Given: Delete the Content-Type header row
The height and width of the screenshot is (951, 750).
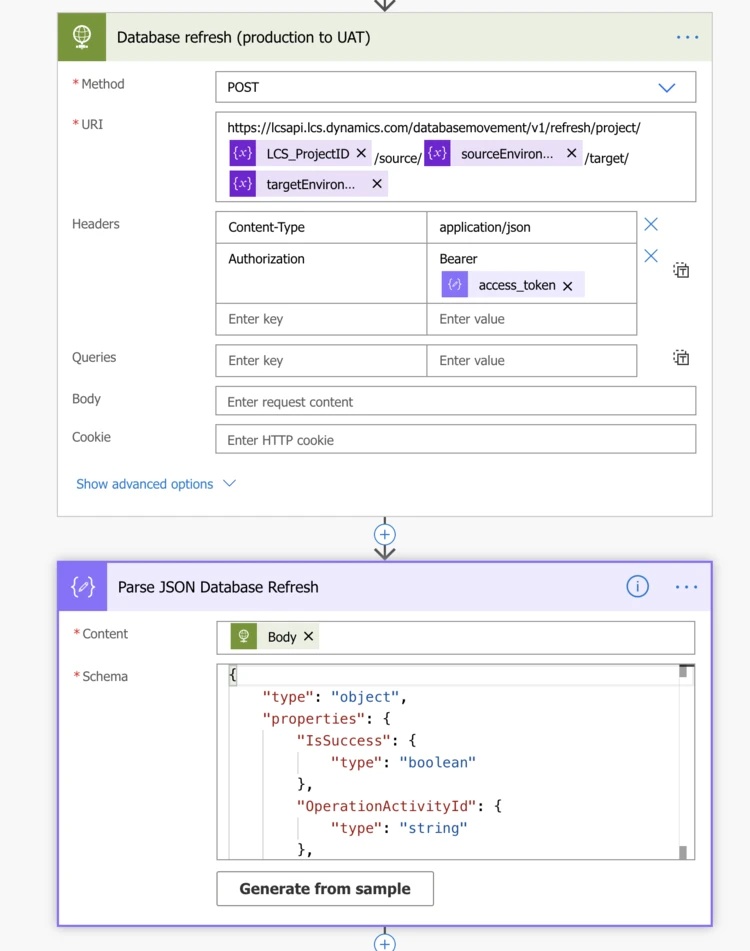Looking at the screenshot, I should click(651, 225).
